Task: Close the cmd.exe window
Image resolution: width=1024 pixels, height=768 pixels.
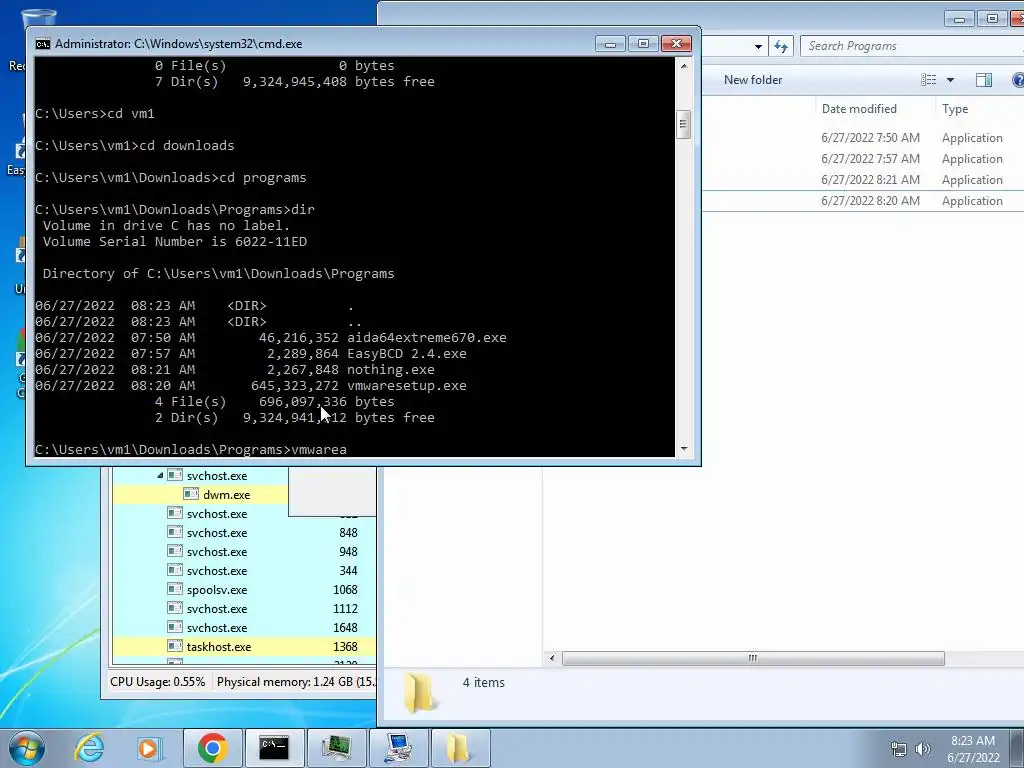Action: coord(676,44)
